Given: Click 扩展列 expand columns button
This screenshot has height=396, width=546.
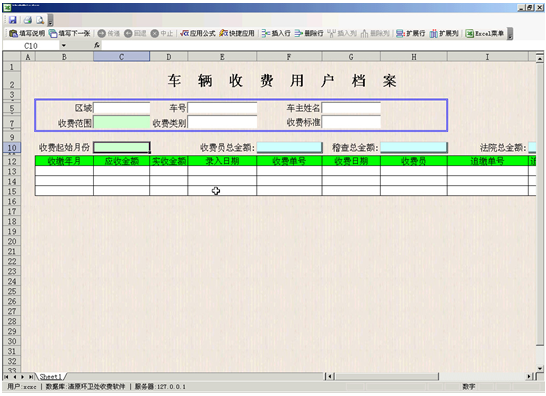Looking at the screenshot, I should (444, 33).
